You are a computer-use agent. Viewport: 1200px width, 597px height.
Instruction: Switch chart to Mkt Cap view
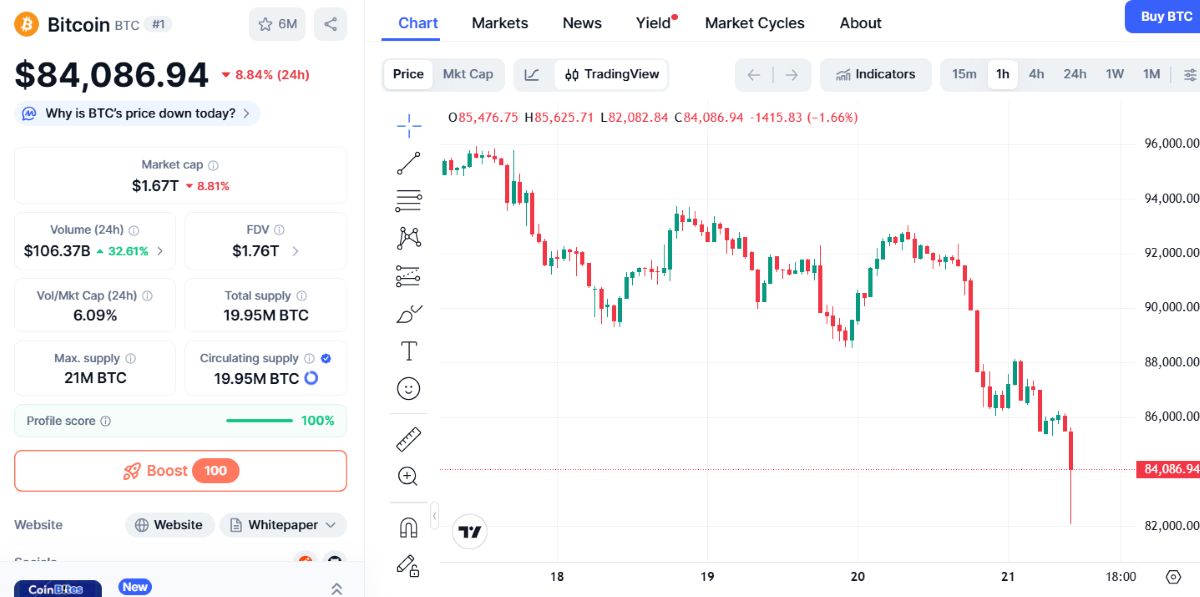(468, 74)
